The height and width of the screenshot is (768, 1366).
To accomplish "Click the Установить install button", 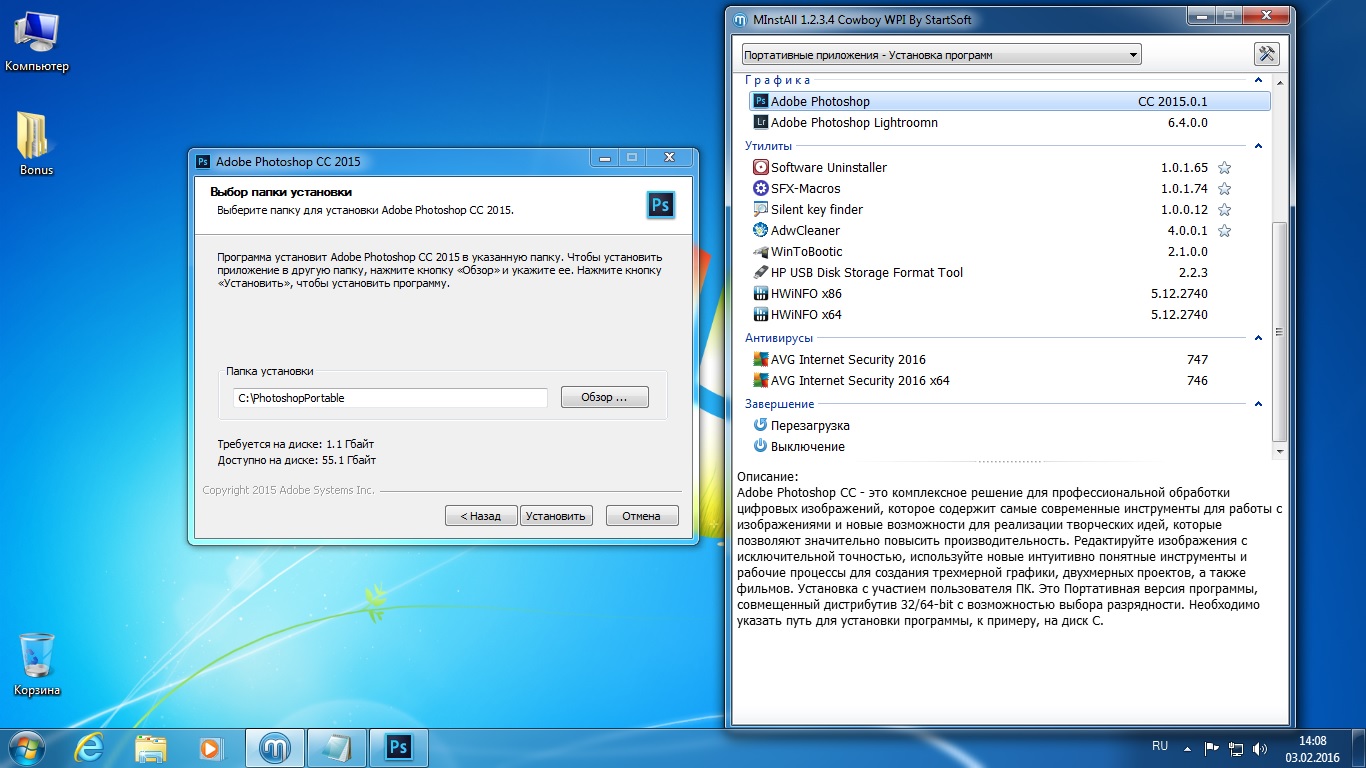I will click(x=555, y=516).
